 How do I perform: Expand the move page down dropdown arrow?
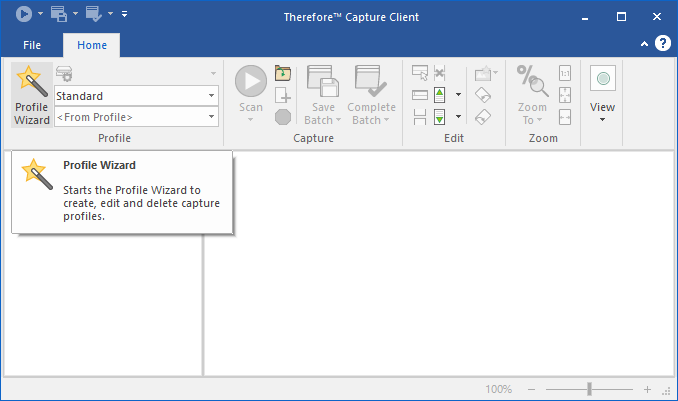(458, 117)
